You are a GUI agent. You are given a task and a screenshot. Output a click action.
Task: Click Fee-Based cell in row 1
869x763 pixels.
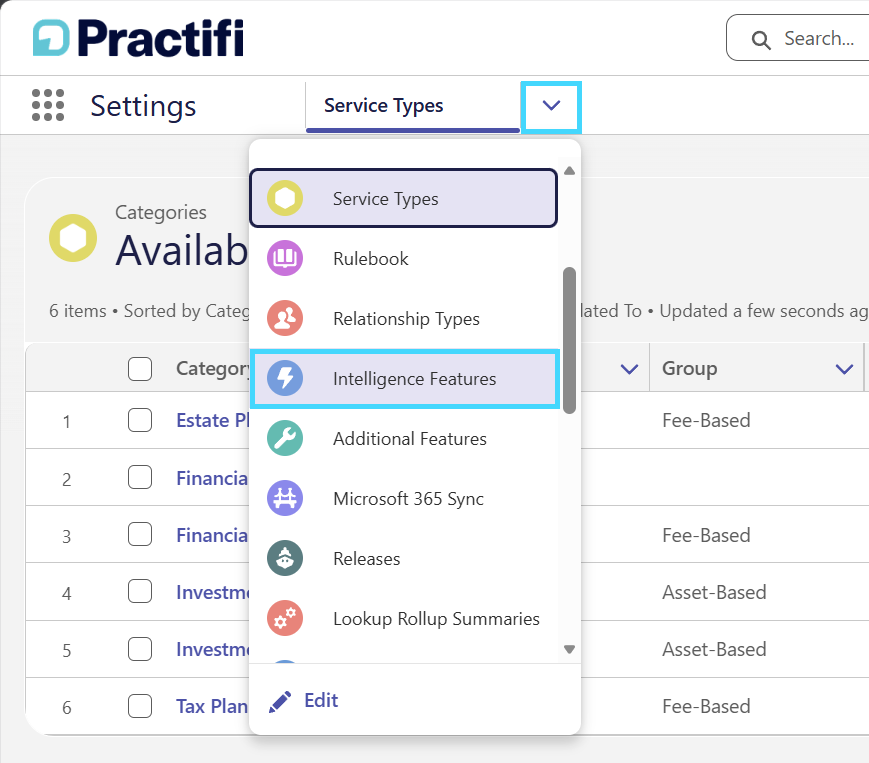click(706, 421)
